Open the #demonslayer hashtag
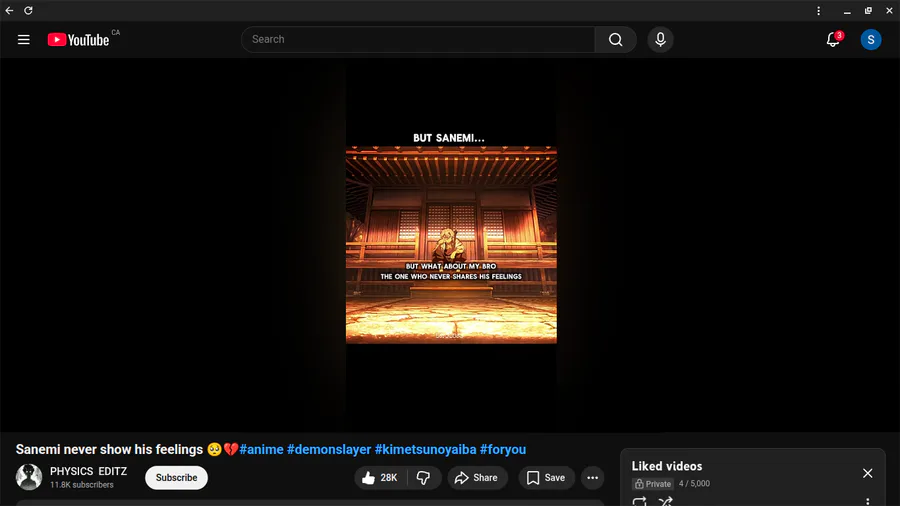Image resolution: width=900 pixels, height=506 pixels. pos(329,449)
